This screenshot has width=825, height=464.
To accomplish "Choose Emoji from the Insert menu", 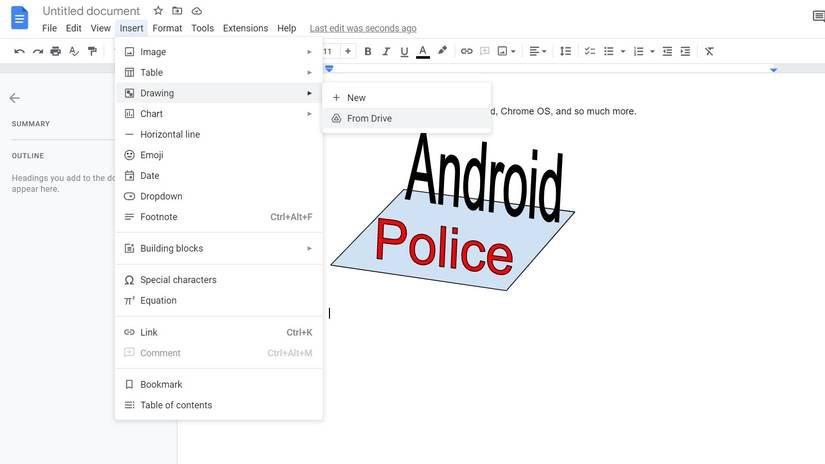I will (x=218, y=155).
